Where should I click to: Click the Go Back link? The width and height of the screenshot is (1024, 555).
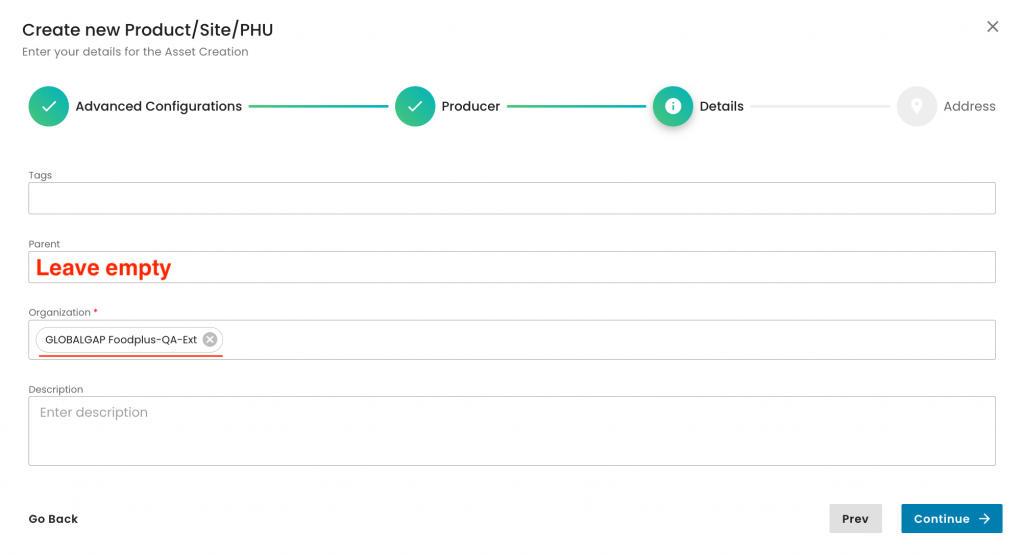point(53,519)
